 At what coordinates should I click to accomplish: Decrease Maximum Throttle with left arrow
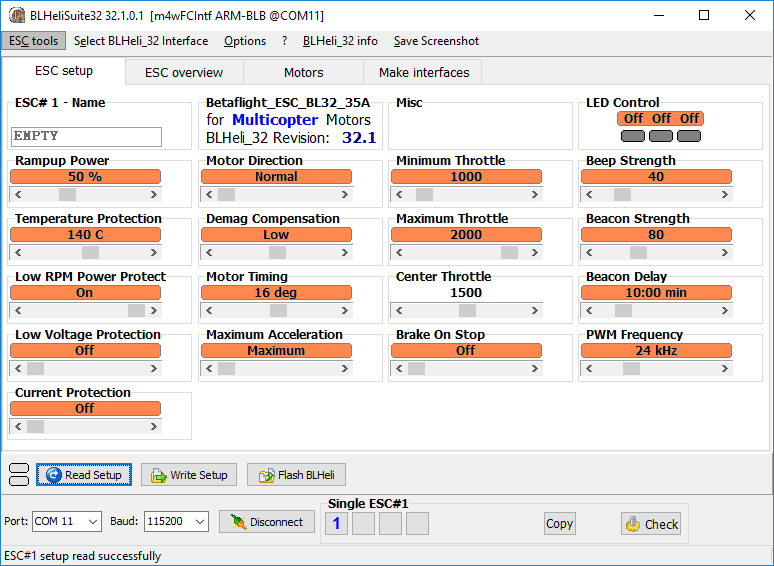tap(399, 253)
